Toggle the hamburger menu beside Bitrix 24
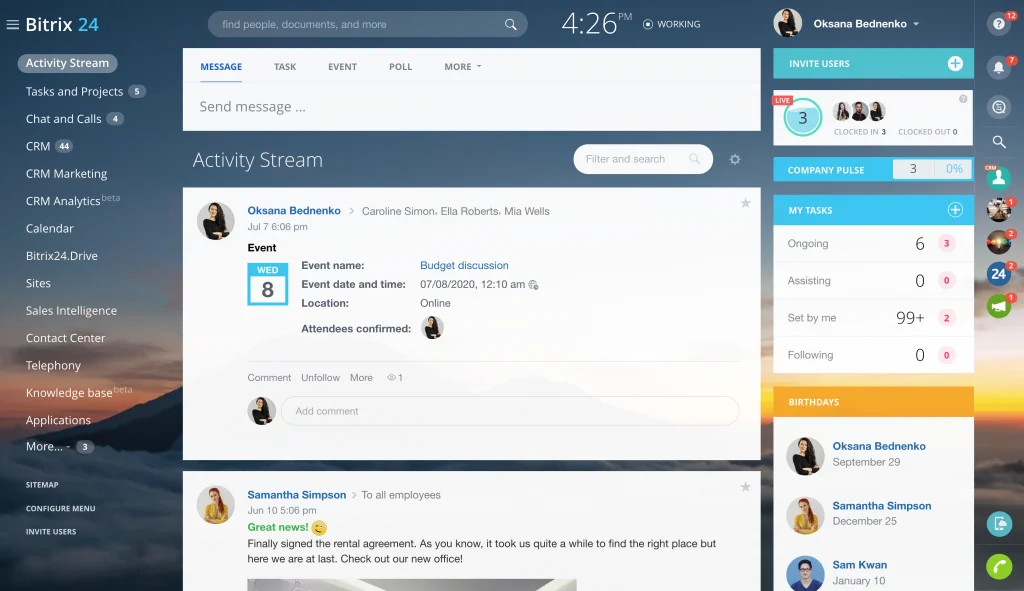Screen dimensions: 1024x591 click(x=13, y=24)
